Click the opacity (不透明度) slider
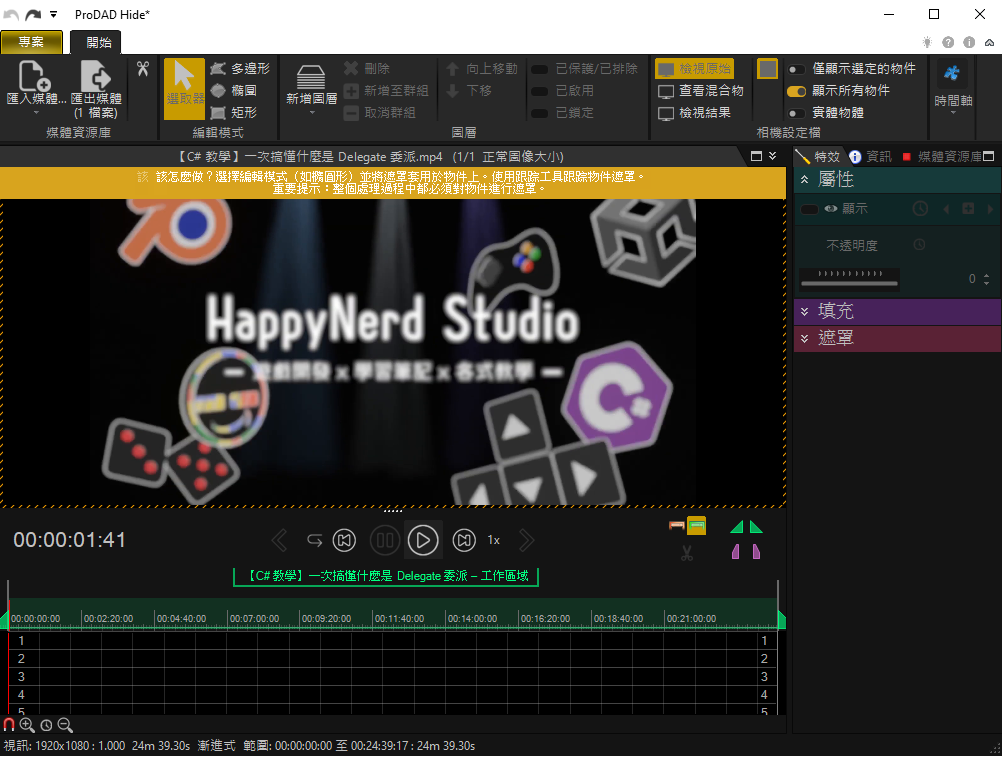The height and width of the screenshot is (757, 1002). click(x=849, y=279)
